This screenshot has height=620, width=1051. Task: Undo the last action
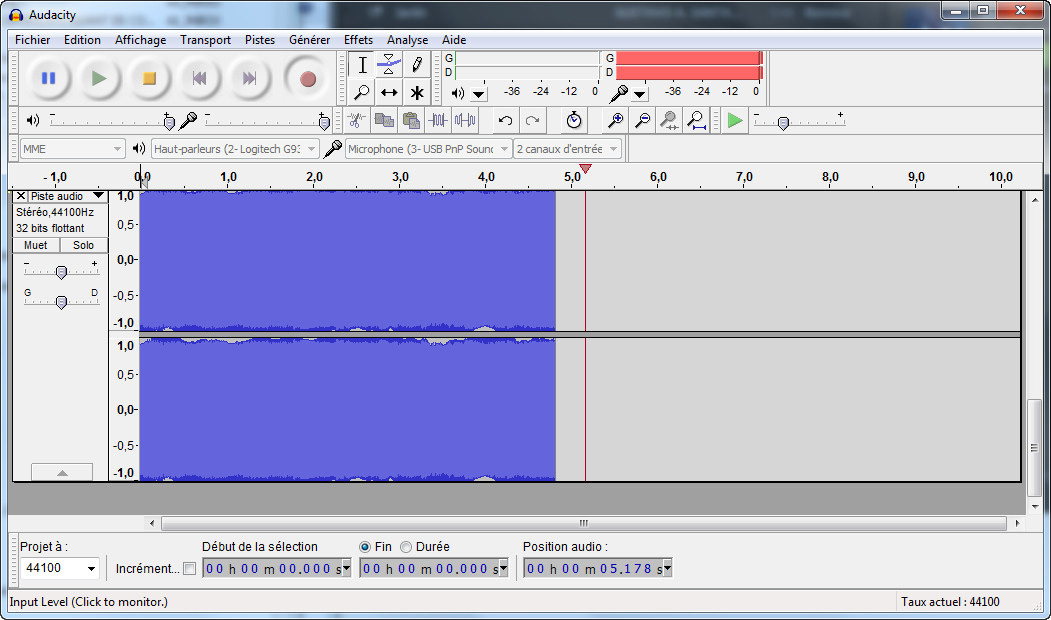pos(505,121)
